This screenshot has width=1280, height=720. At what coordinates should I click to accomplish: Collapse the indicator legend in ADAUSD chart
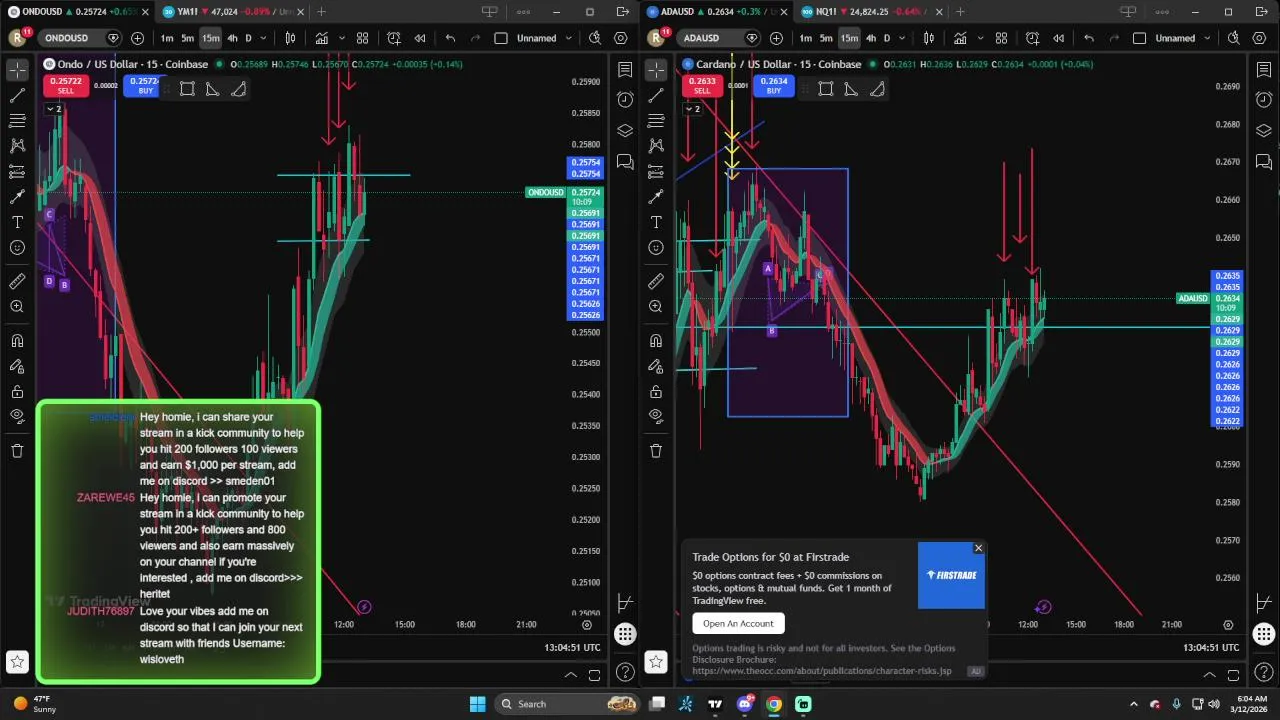point(692,109)
